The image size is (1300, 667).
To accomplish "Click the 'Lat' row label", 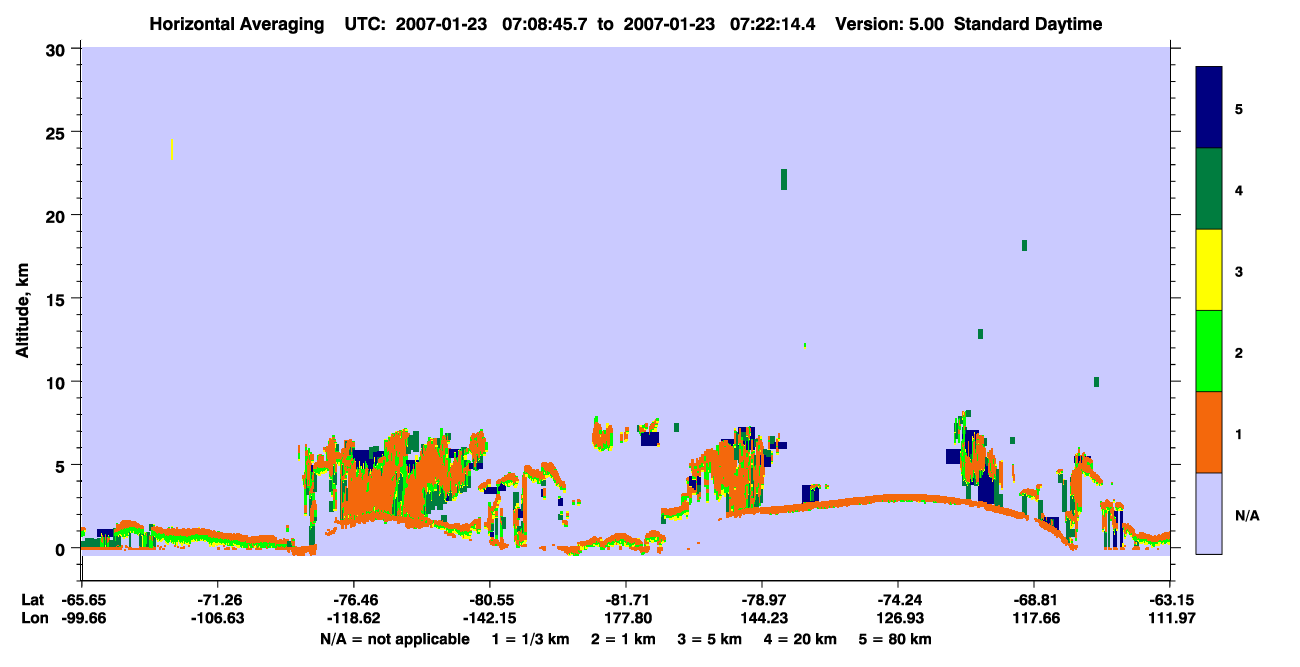I will click(32, 600).
